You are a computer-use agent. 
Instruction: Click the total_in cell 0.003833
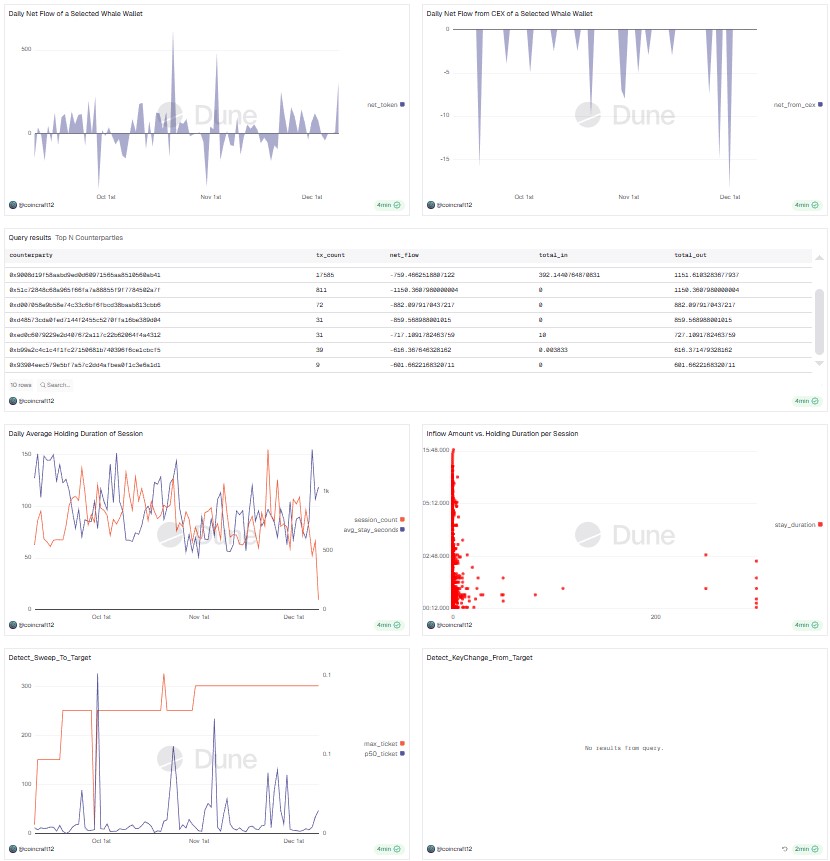pos(553,350)
